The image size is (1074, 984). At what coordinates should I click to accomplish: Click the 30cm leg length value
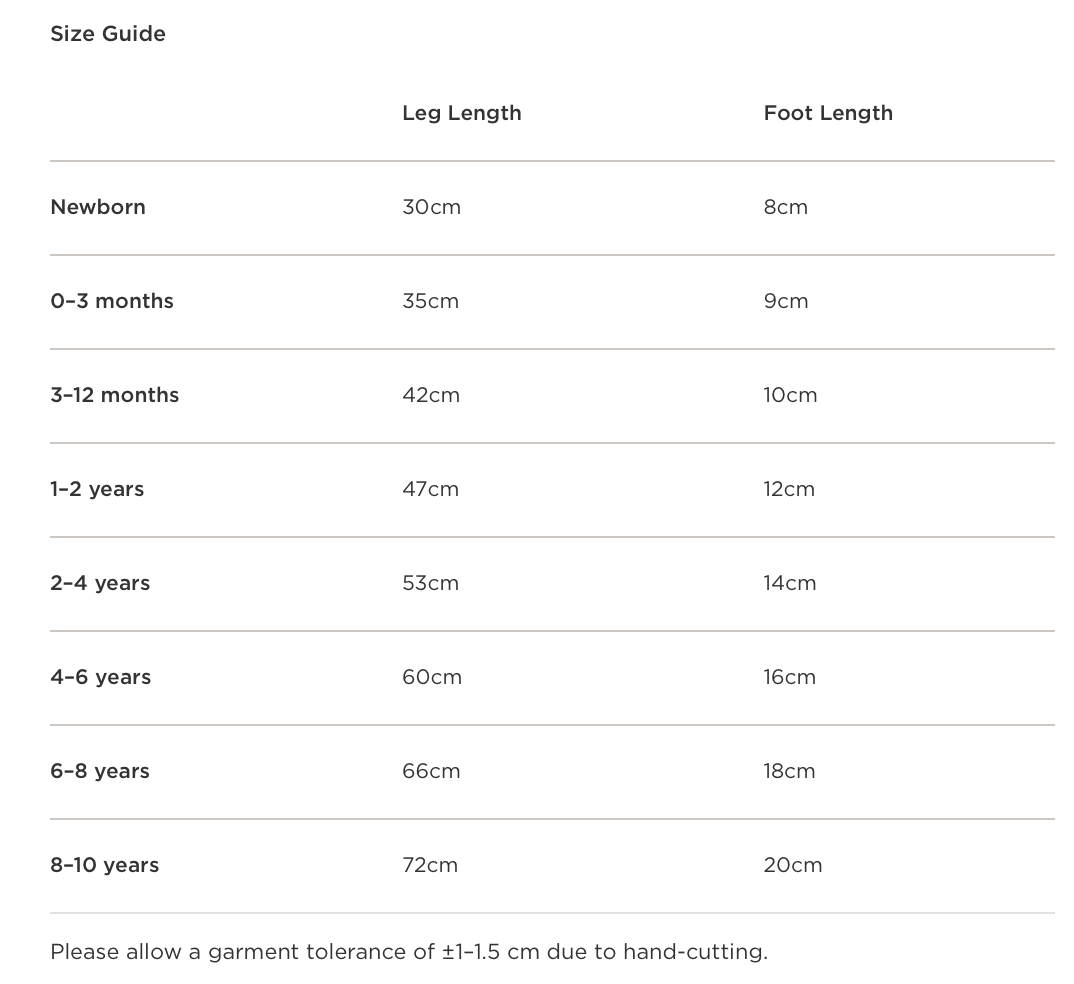click(x=431, y=207)
